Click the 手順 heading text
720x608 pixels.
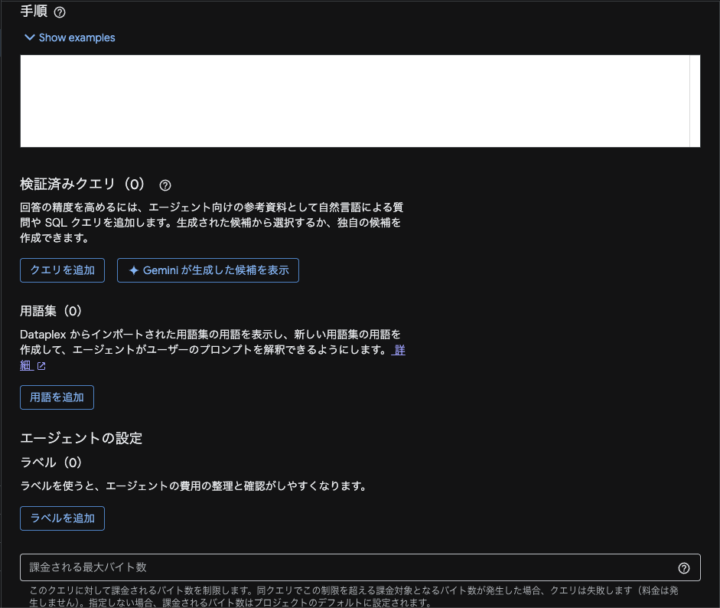(x=33, y=12)
